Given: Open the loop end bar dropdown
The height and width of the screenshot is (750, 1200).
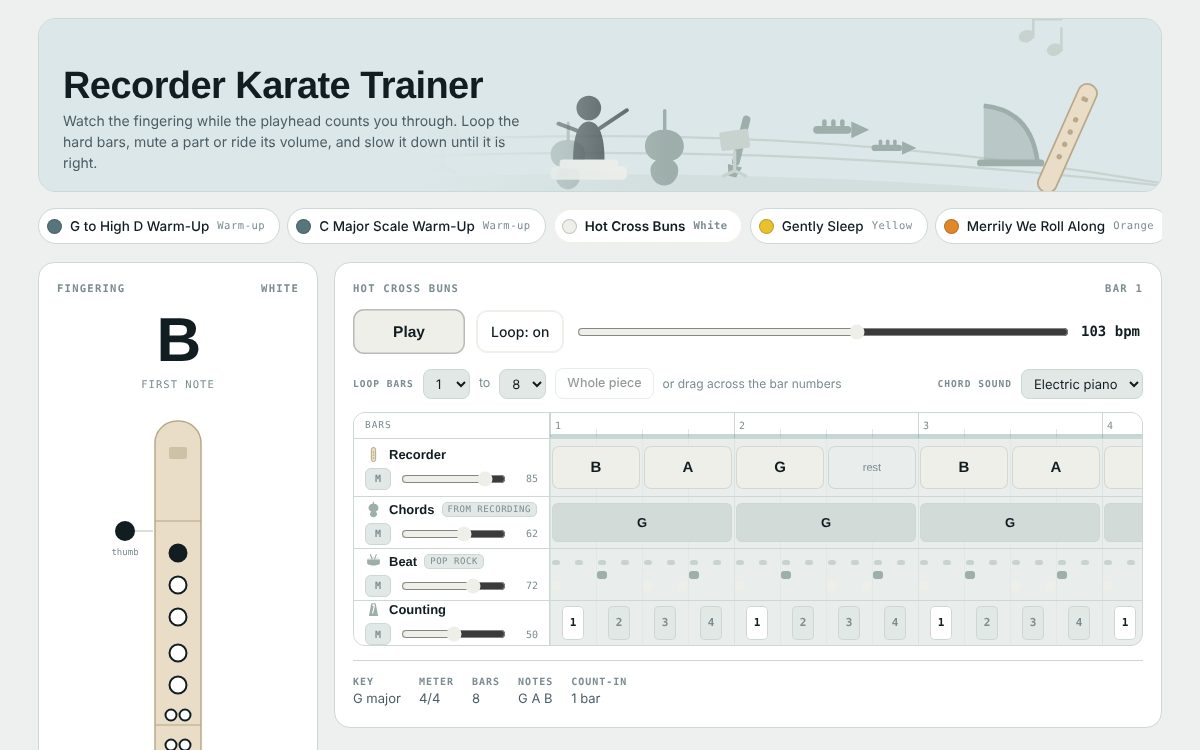Looking at the screenshot, I should coord(522,384).
